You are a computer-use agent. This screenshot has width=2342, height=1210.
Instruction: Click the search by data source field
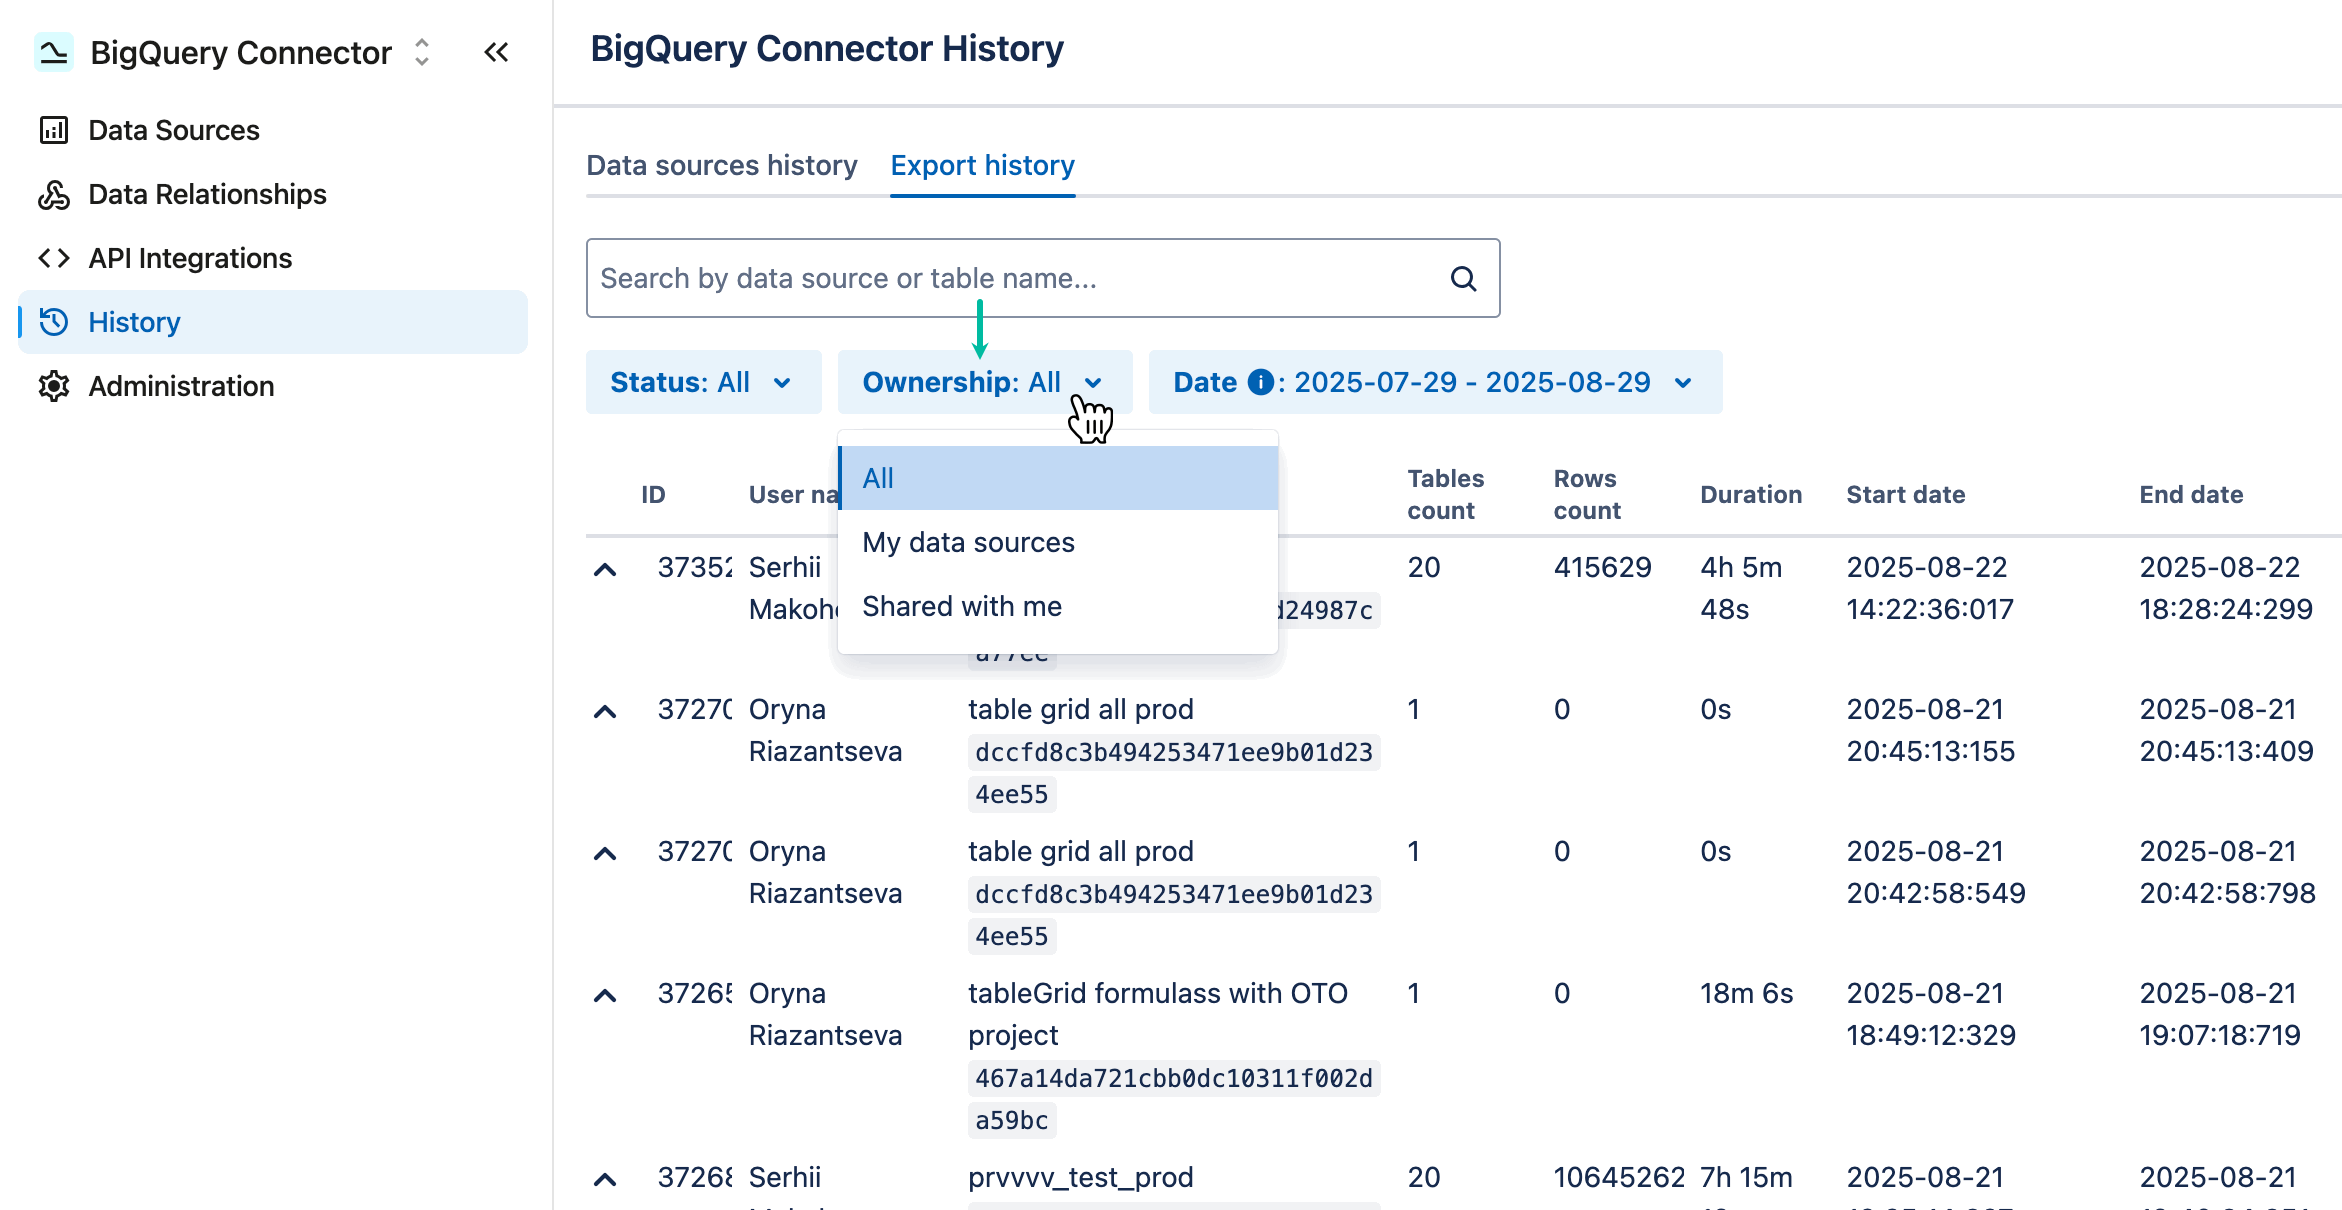point(1000,278)
